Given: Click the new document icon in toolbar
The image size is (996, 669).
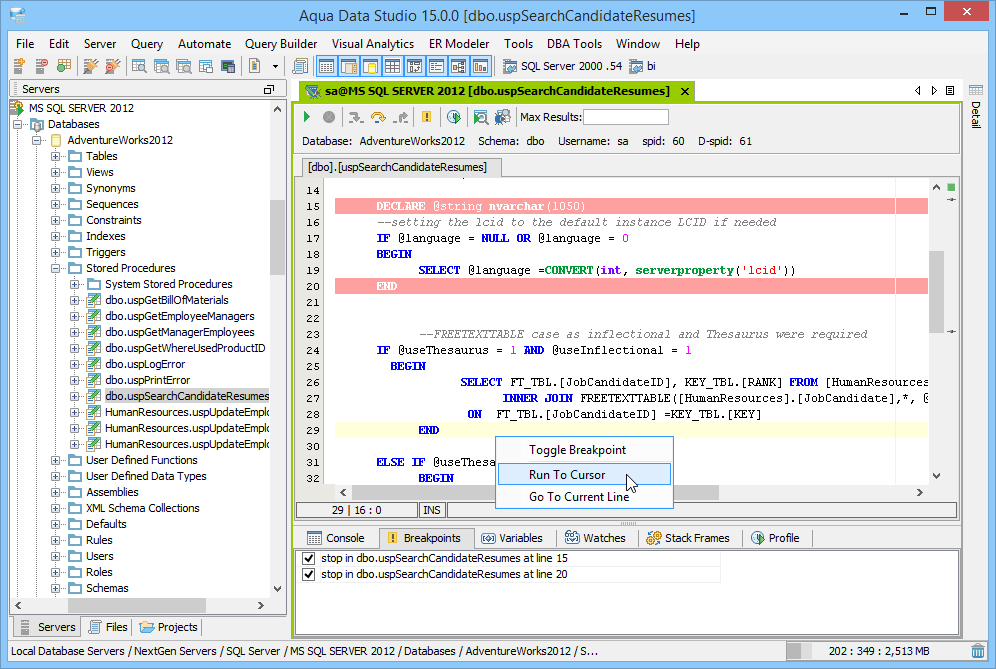Looking at the screenshot, I should coord(255,65).
